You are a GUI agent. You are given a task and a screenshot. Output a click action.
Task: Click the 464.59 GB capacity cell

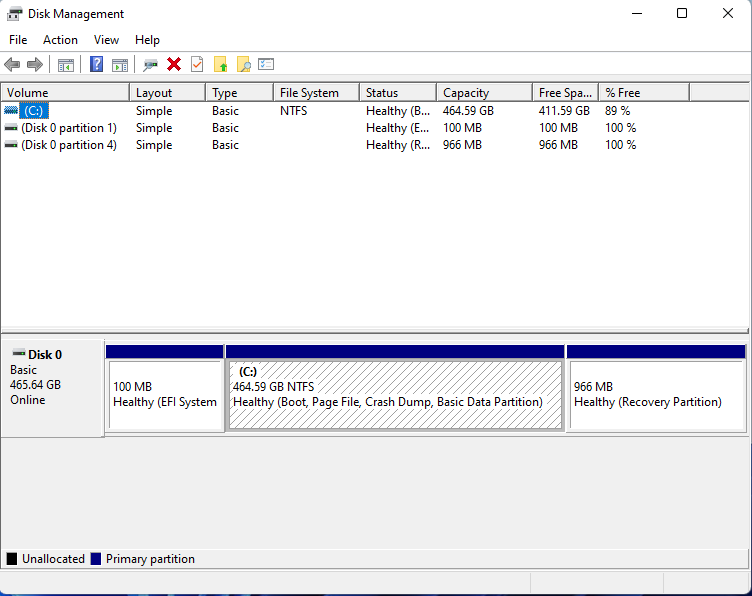point(468,111)
